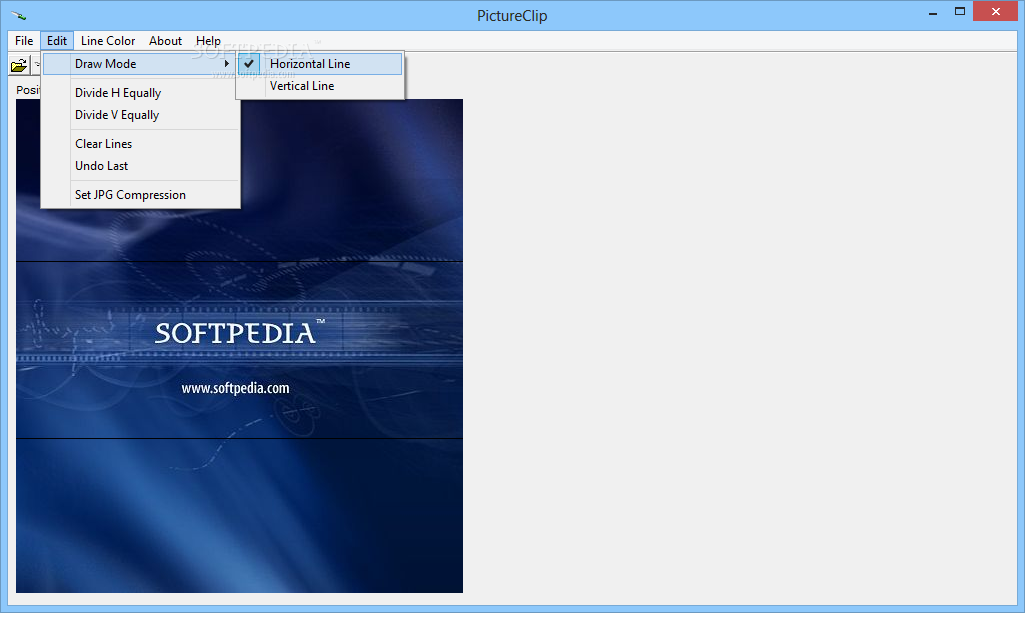Open the File menu

pos(24,41)
